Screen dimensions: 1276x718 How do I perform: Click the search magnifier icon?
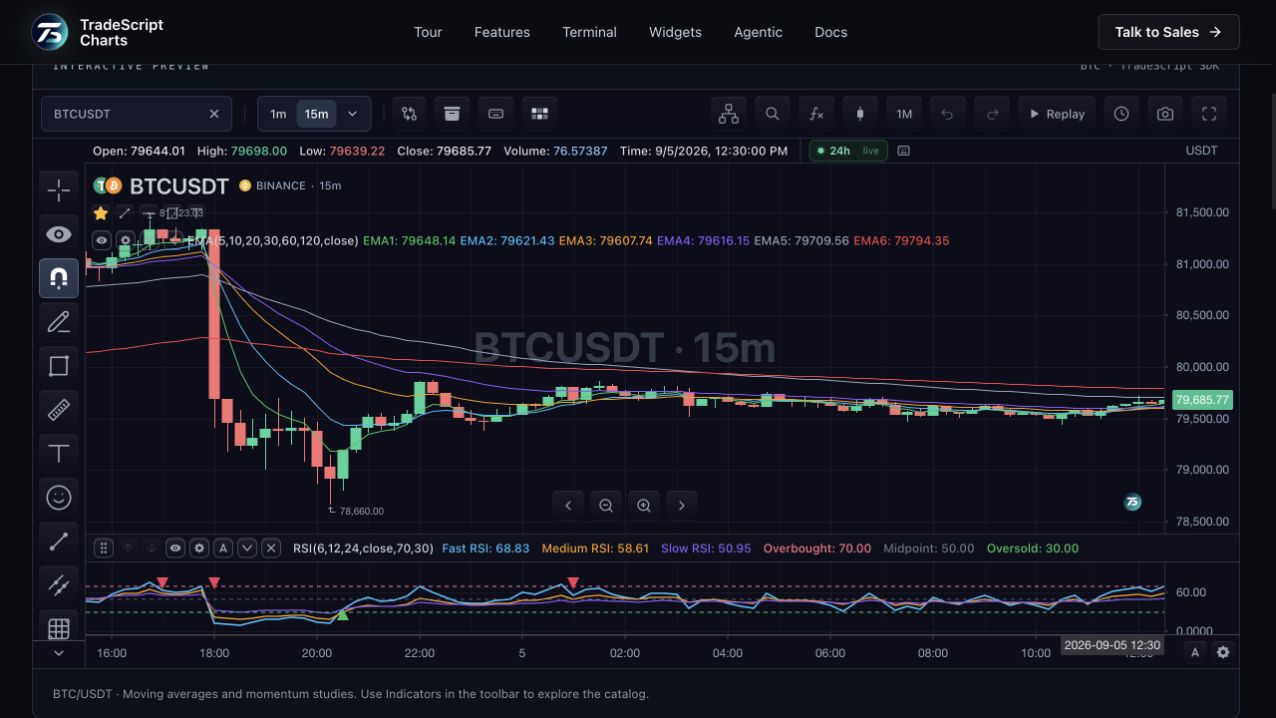772,114
